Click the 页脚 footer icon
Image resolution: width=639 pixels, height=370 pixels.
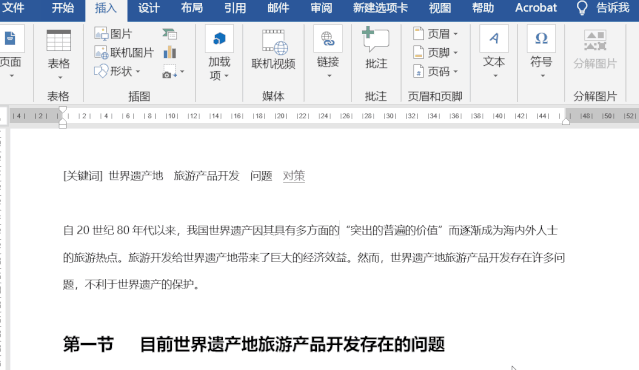point(418,53)
